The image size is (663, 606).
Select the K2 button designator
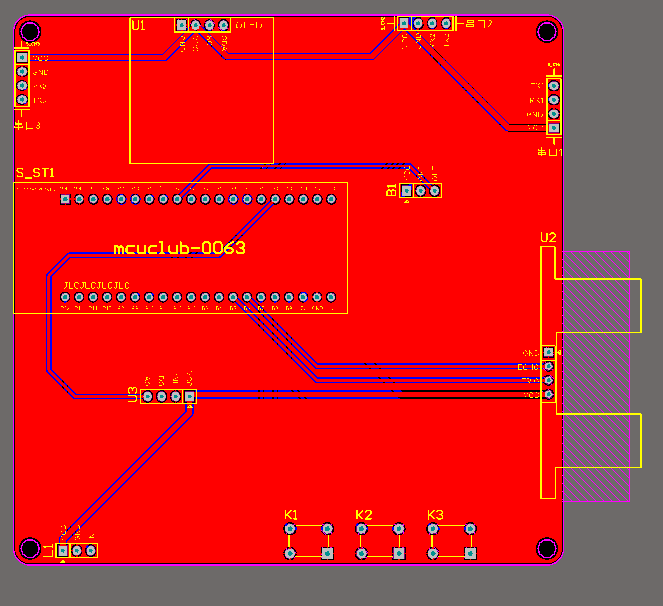point(364,515)
